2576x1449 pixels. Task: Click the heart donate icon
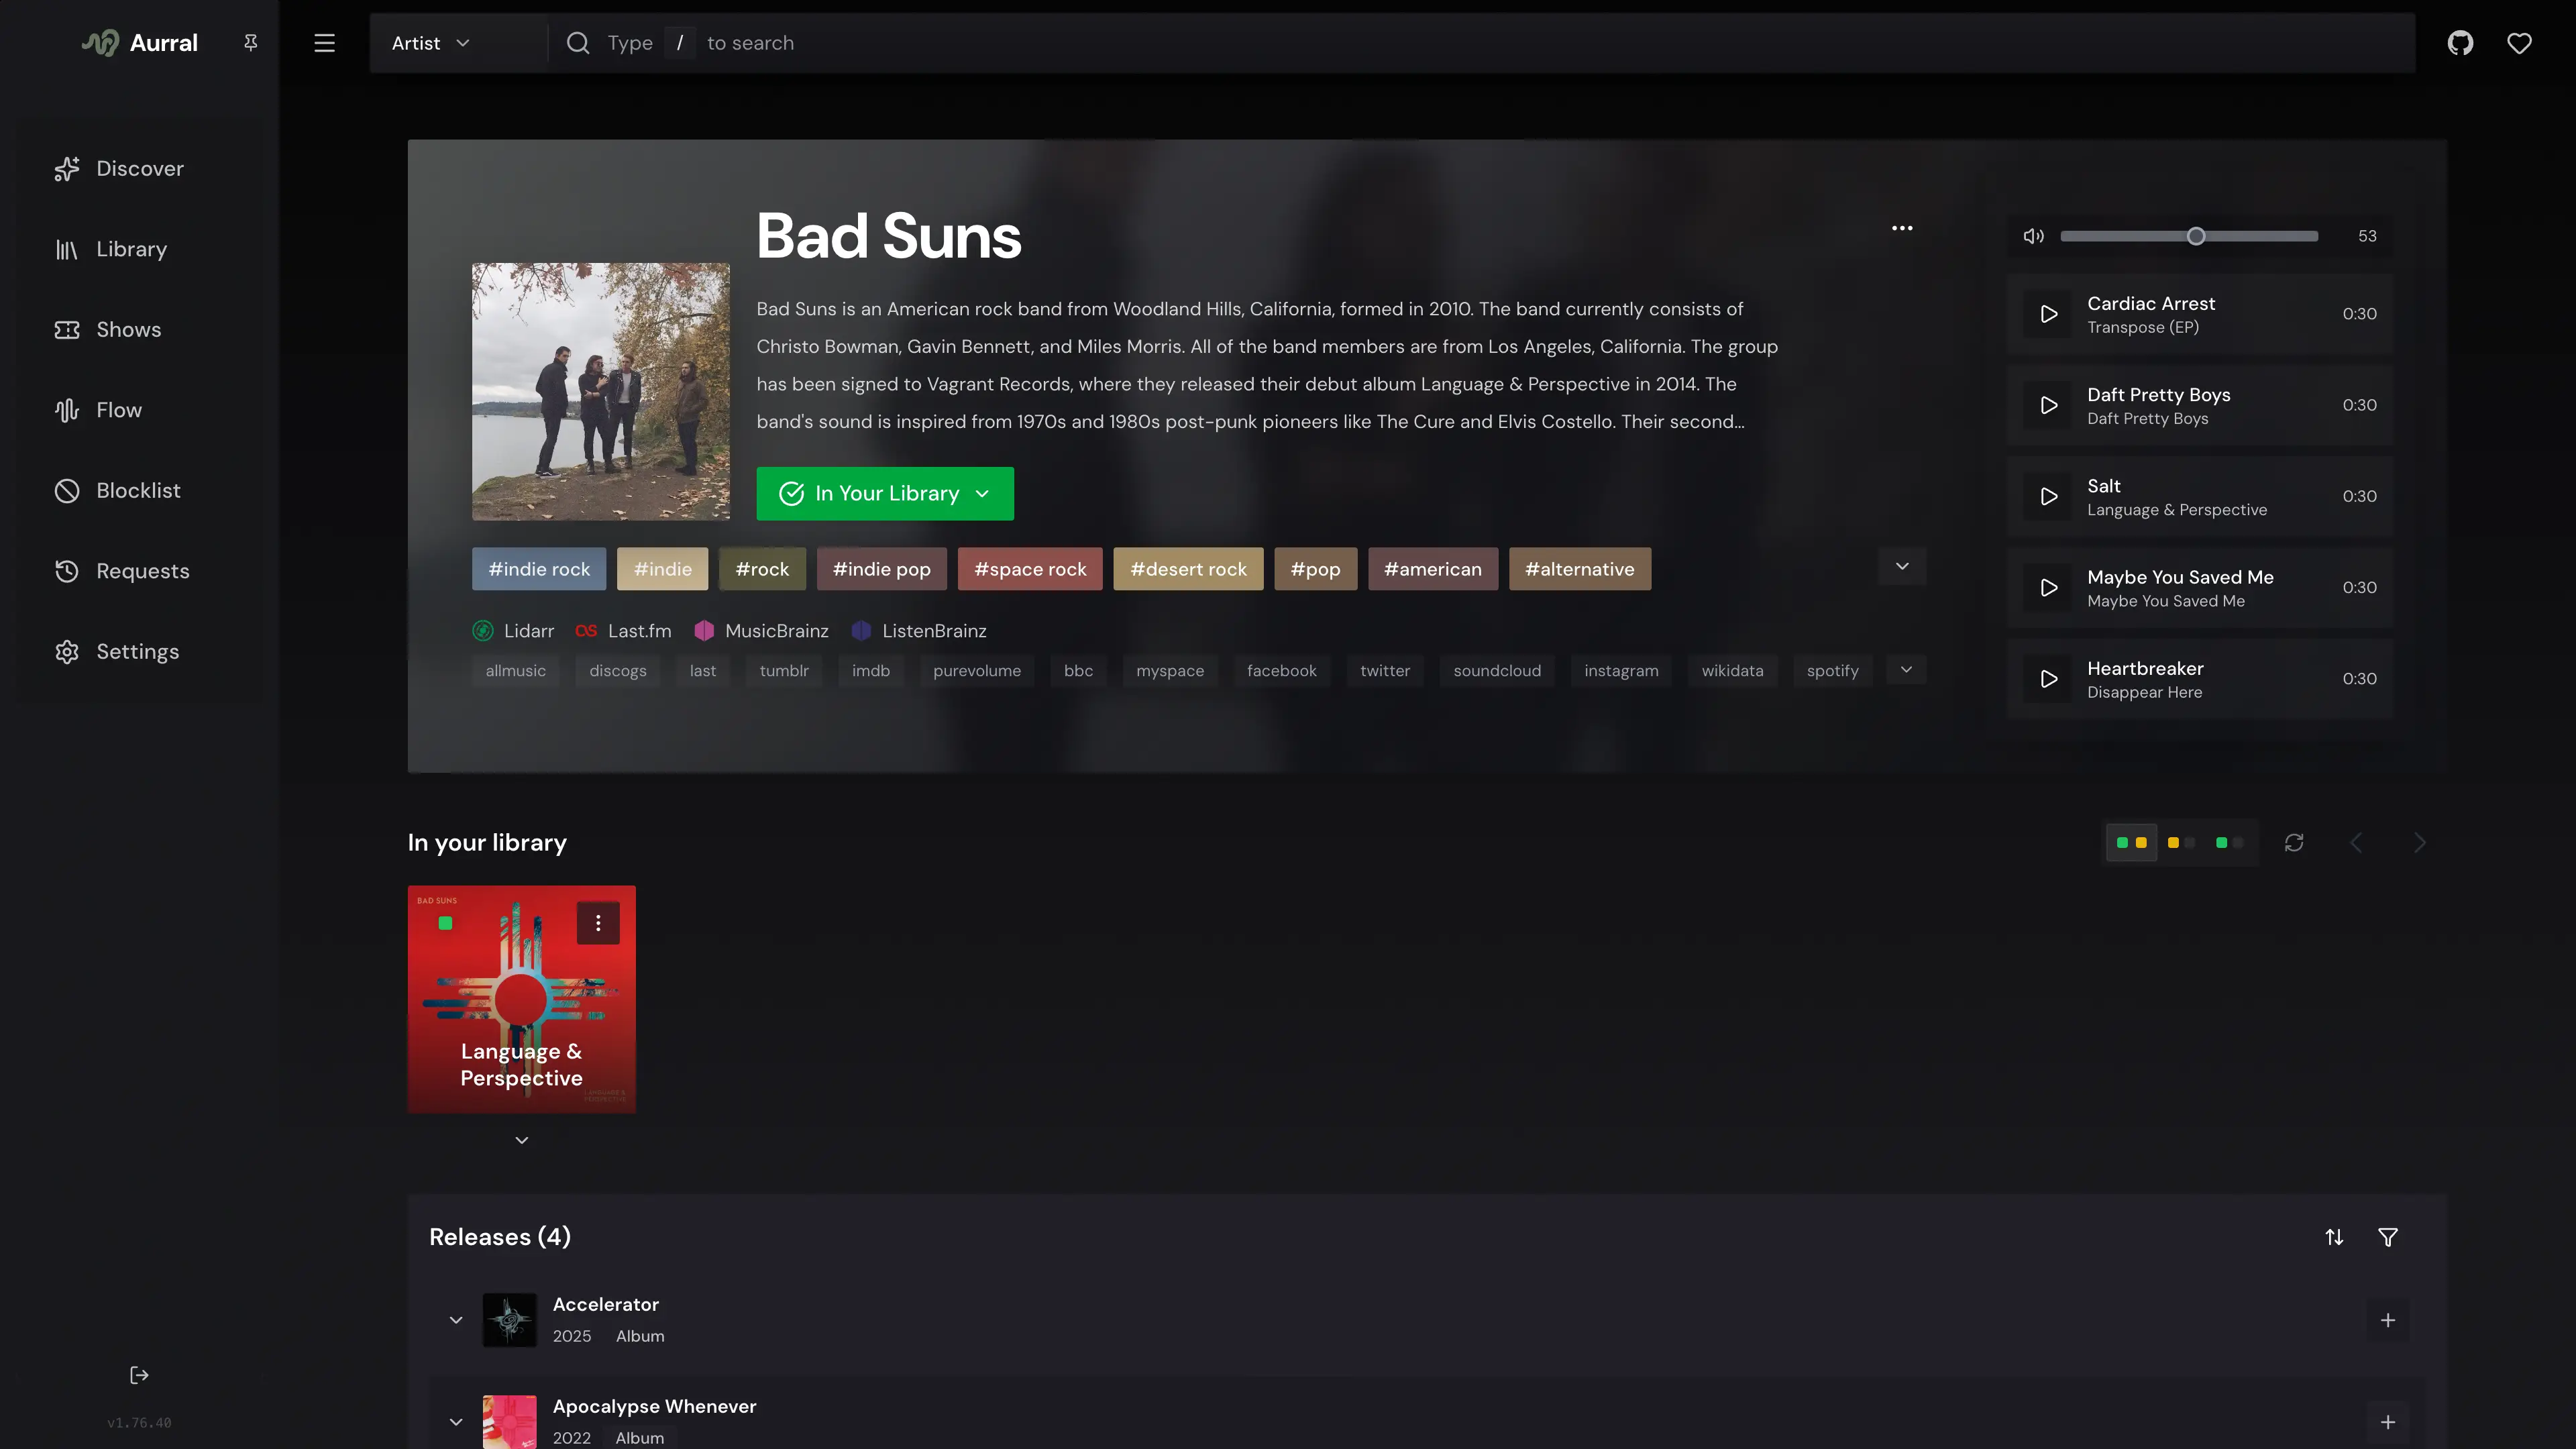[2519, 43]
